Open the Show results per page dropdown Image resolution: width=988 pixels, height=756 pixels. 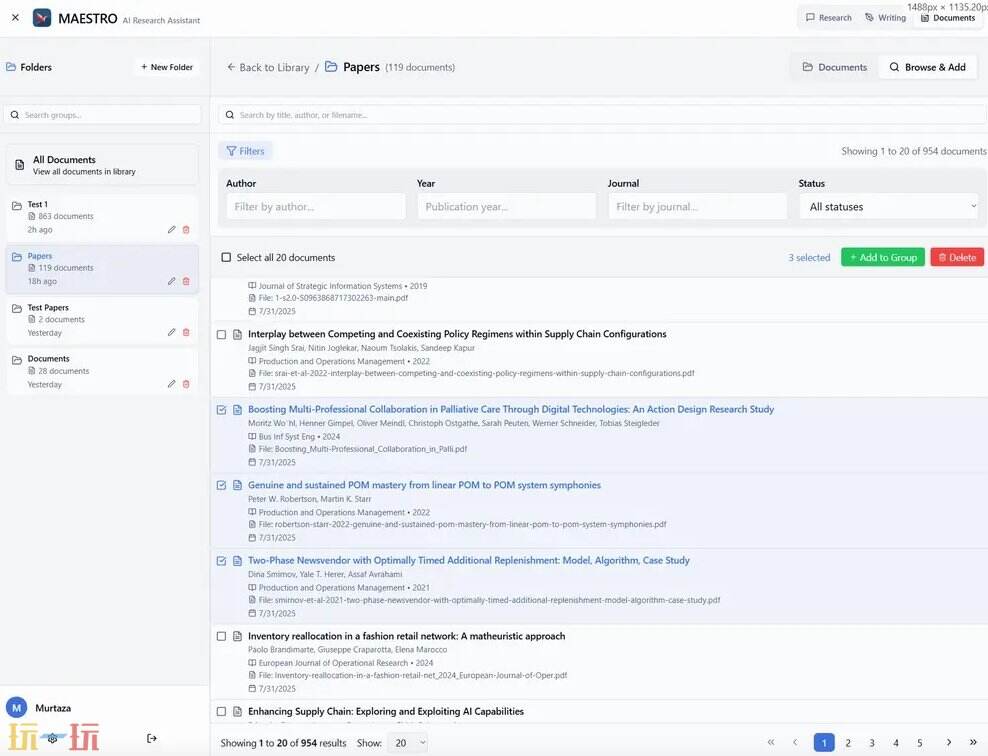pyautogui.click(x=407, y=743)
